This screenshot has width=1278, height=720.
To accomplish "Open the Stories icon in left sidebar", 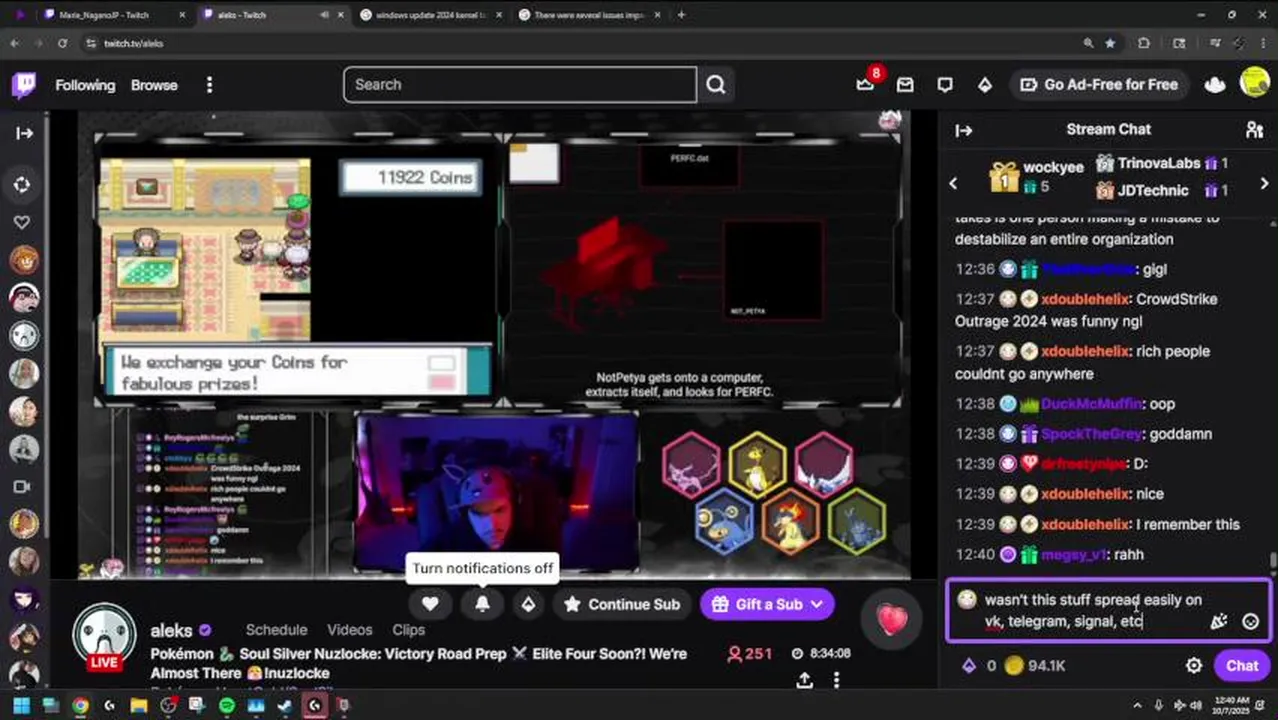I will click(x=24, y=184).
